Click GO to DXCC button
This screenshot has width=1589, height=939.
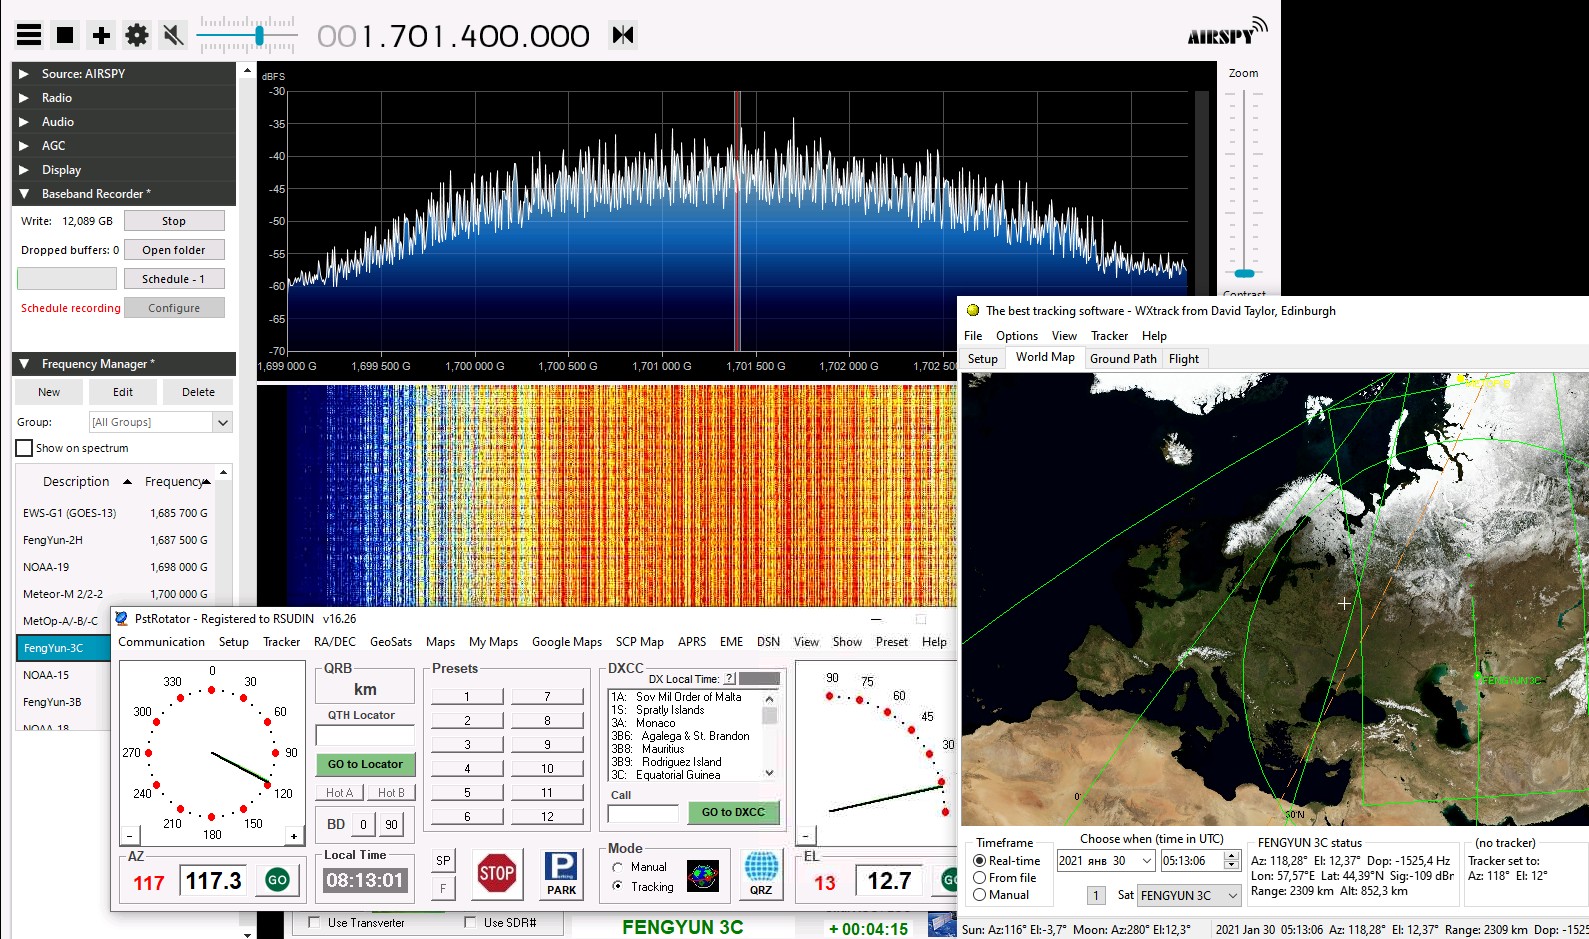733,812
